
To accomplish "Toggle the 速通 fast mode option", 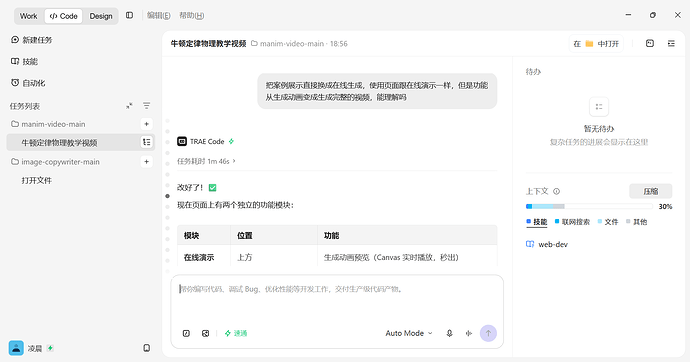I will point(236,333).
